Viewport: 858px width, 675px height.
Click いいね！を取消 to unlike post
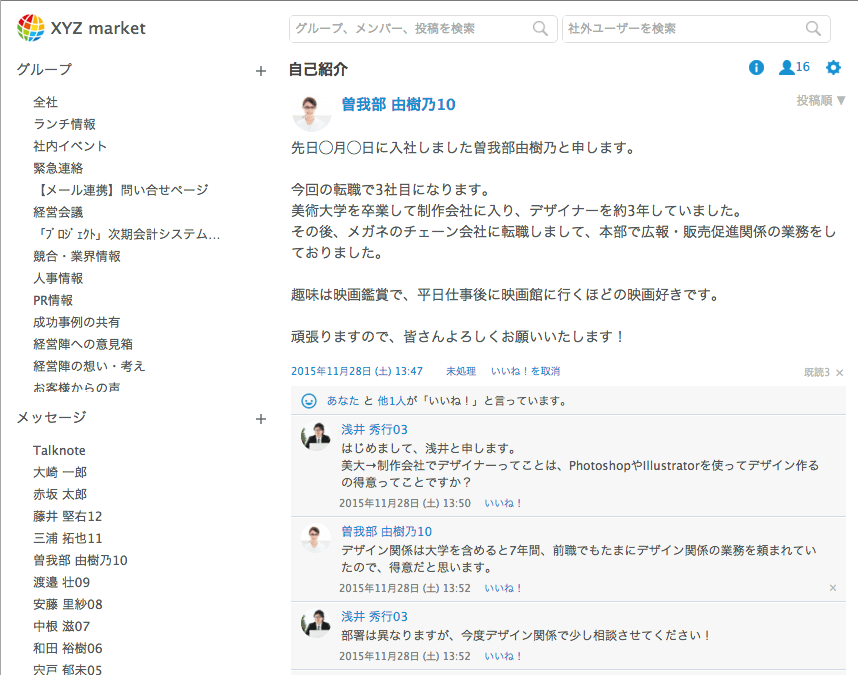525,371
